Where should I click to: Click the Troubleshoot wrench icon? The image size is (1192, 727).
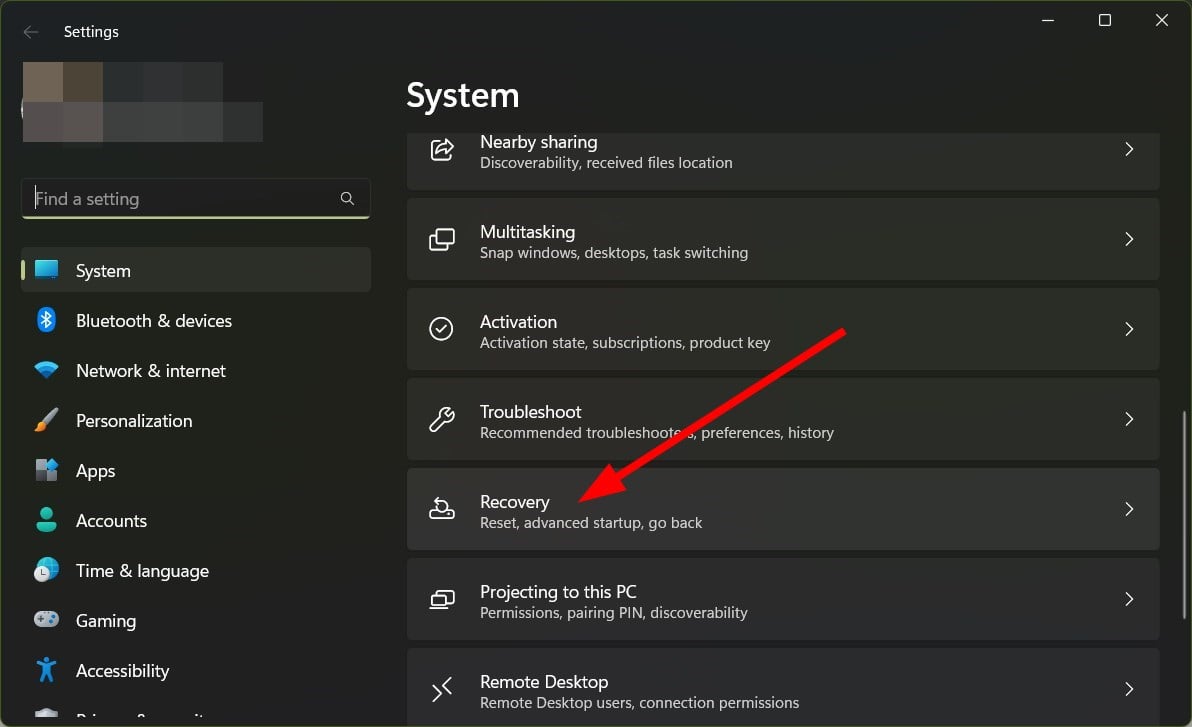pyautogui.click(x=441, y=419)
